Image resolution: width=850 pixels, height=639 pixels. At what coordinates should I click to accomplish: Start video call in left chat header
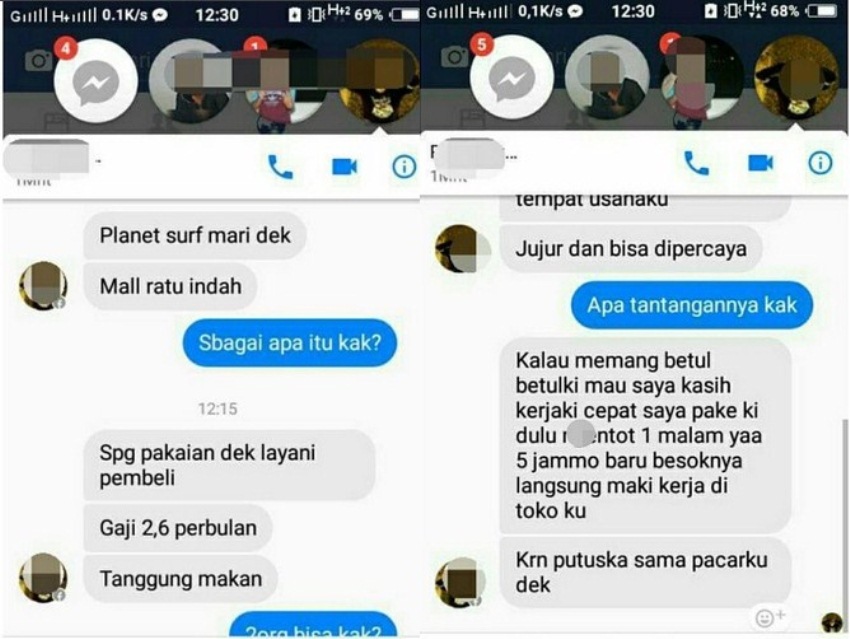344,167
